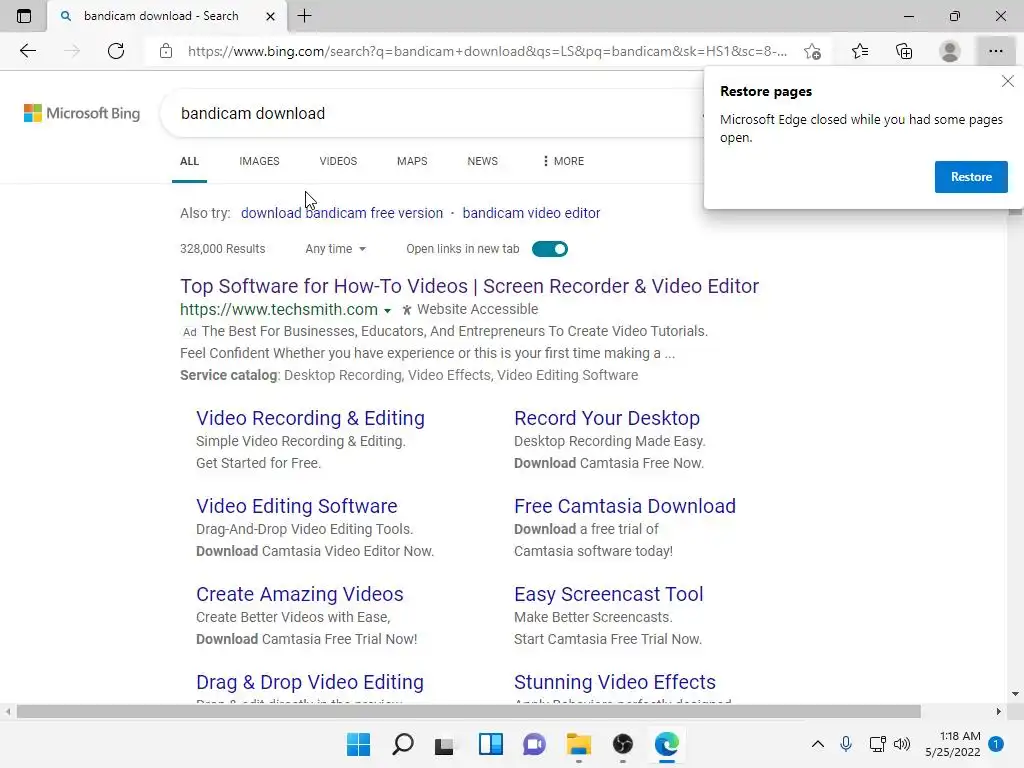1024x768 pixels.
Task: Open OBS Studio from the taskbar
Action: [x=622, y=744]
